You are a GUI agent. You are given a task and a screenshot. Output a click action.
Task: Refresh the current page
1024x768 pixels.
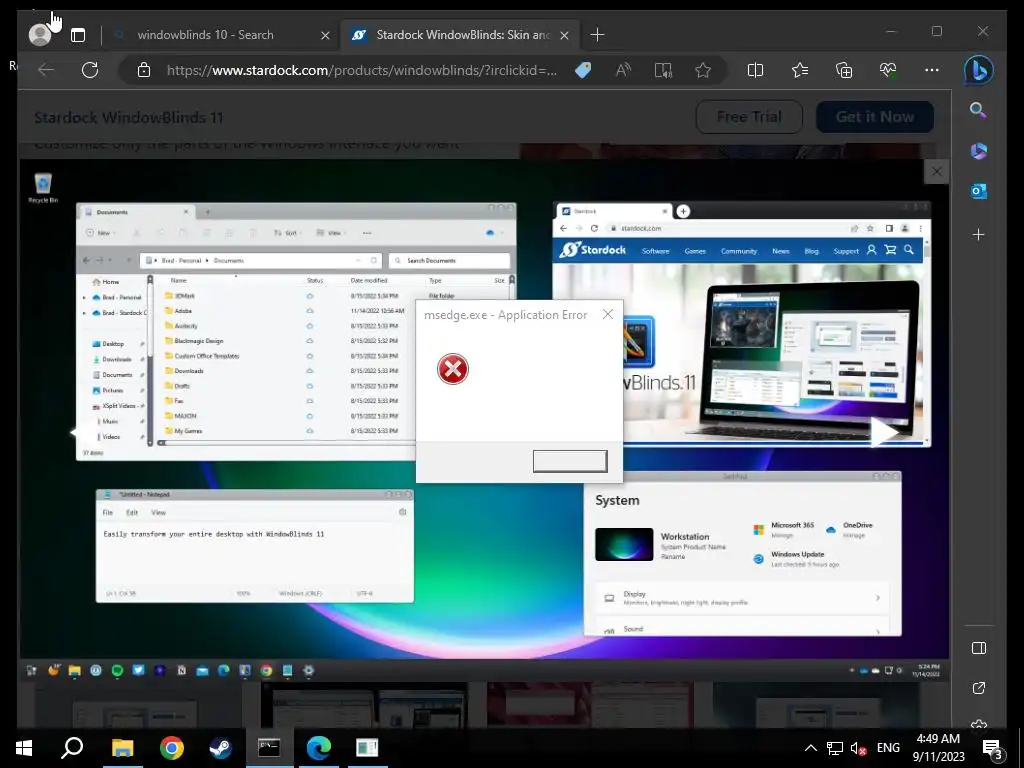pyautogui.click(x=90, y=71)
